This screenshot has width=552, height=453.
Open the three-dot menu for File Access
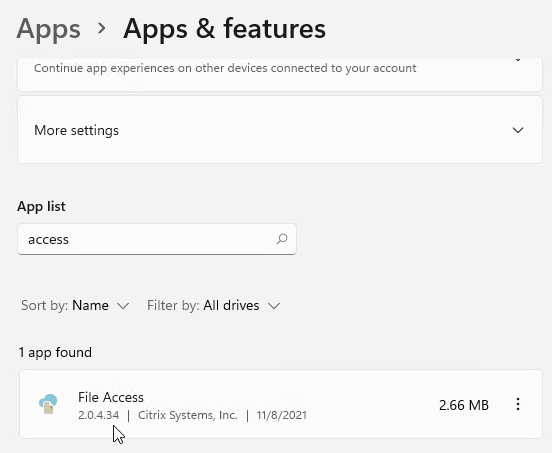(x=518, y=404)
